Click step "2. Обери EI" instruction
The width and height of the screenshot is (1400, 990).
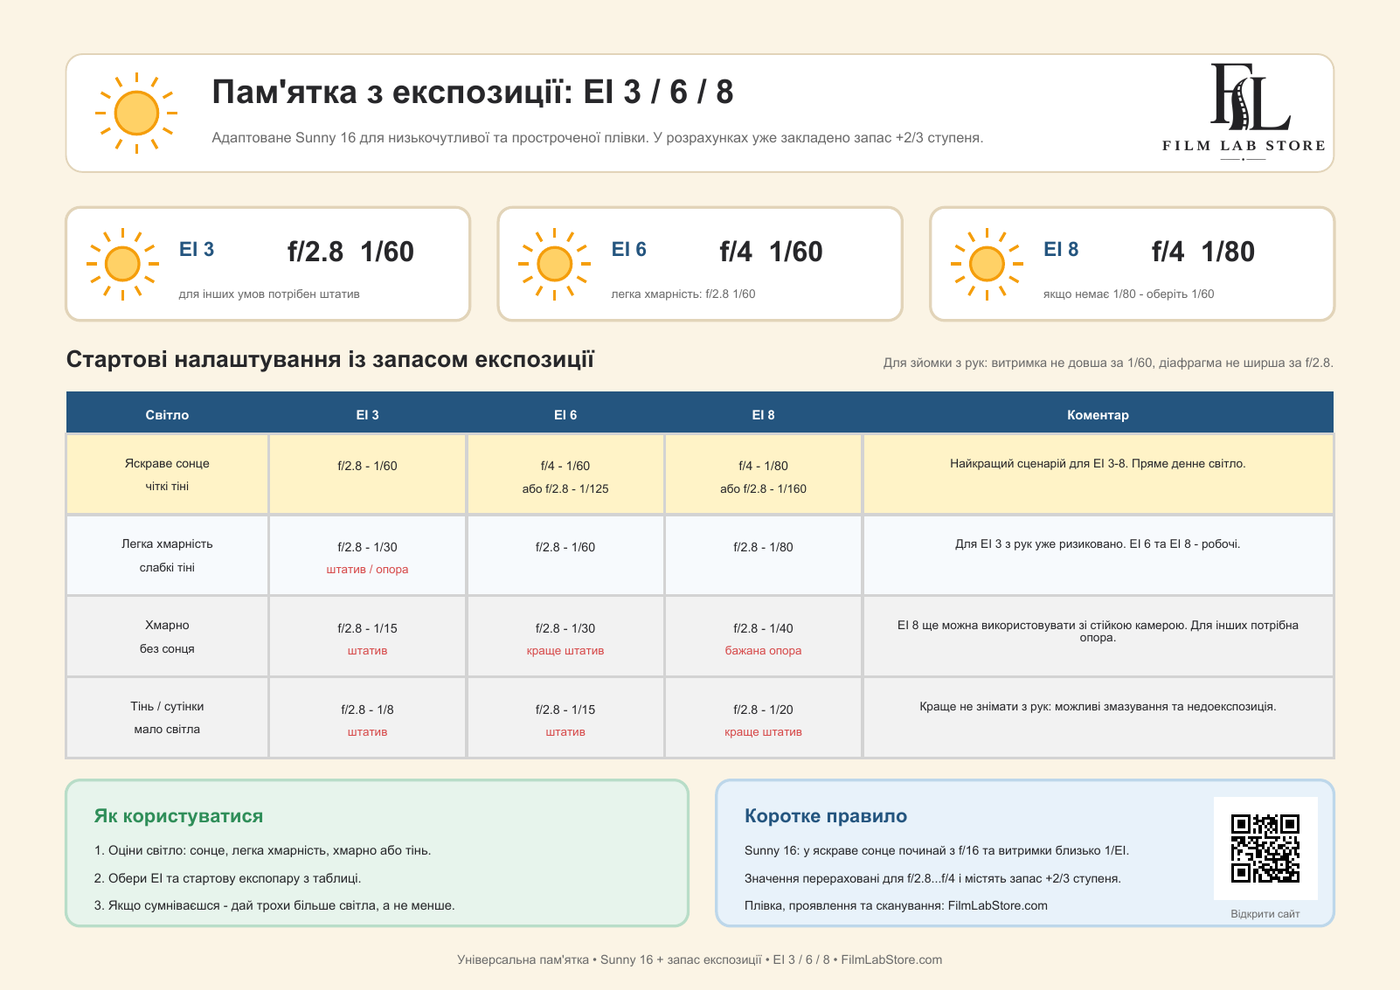pos(228,879)
